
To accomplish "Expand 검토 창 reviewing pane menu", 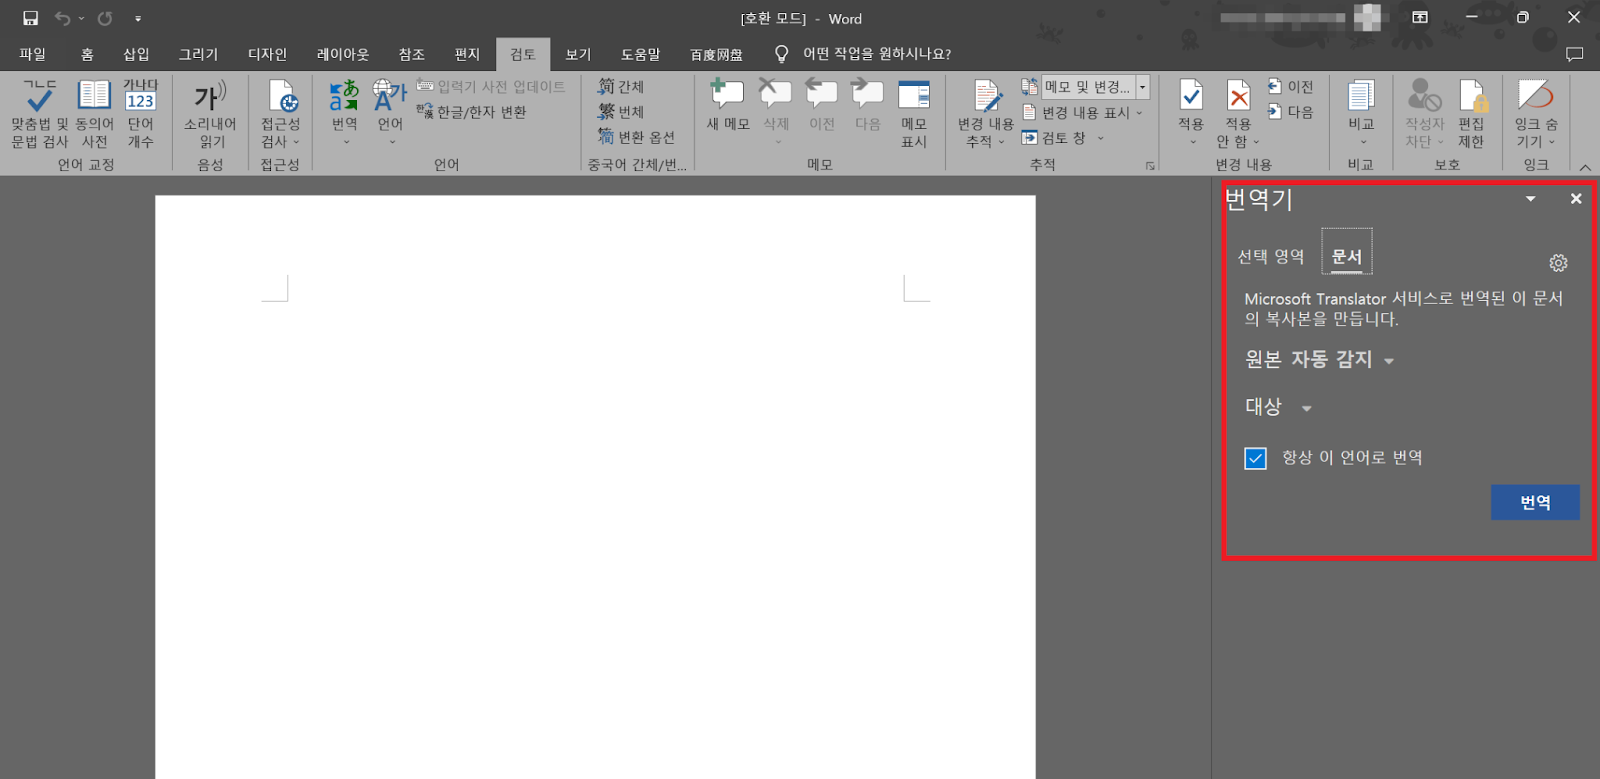I will coord(1063,138).
